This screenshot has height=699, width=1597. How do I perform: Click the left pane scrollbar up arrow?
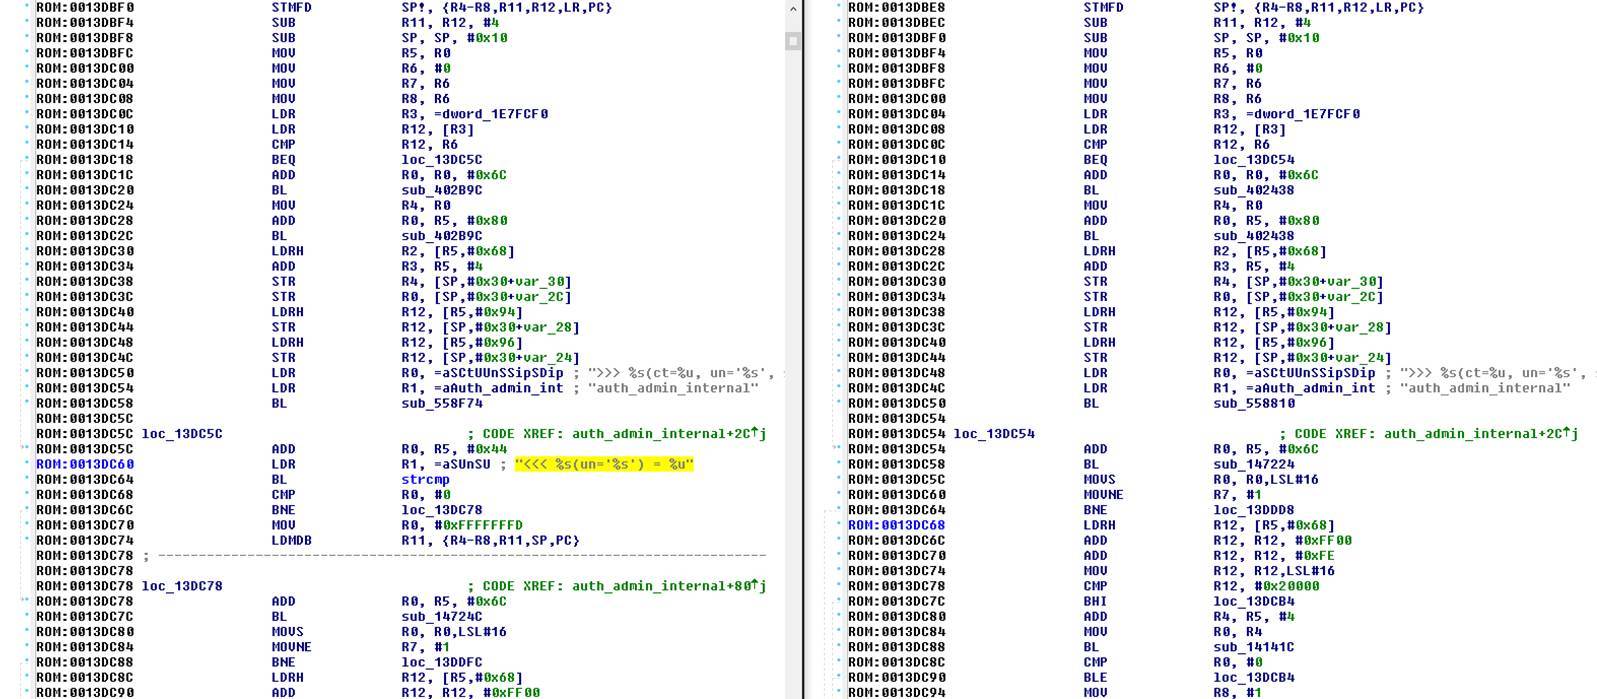click(x=793, y=8)
